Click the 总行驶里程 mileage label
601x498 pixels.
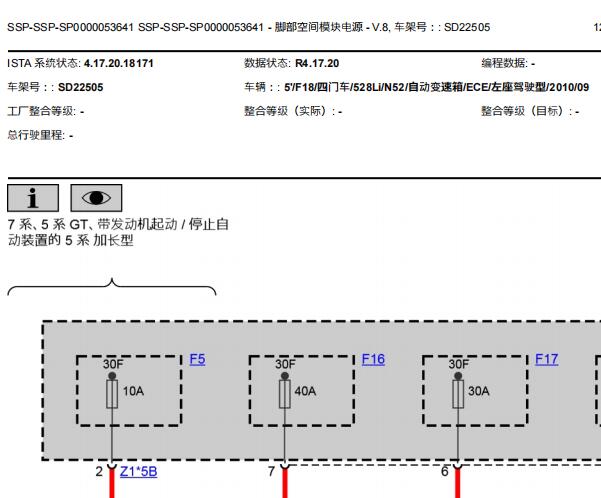point(36,135)
